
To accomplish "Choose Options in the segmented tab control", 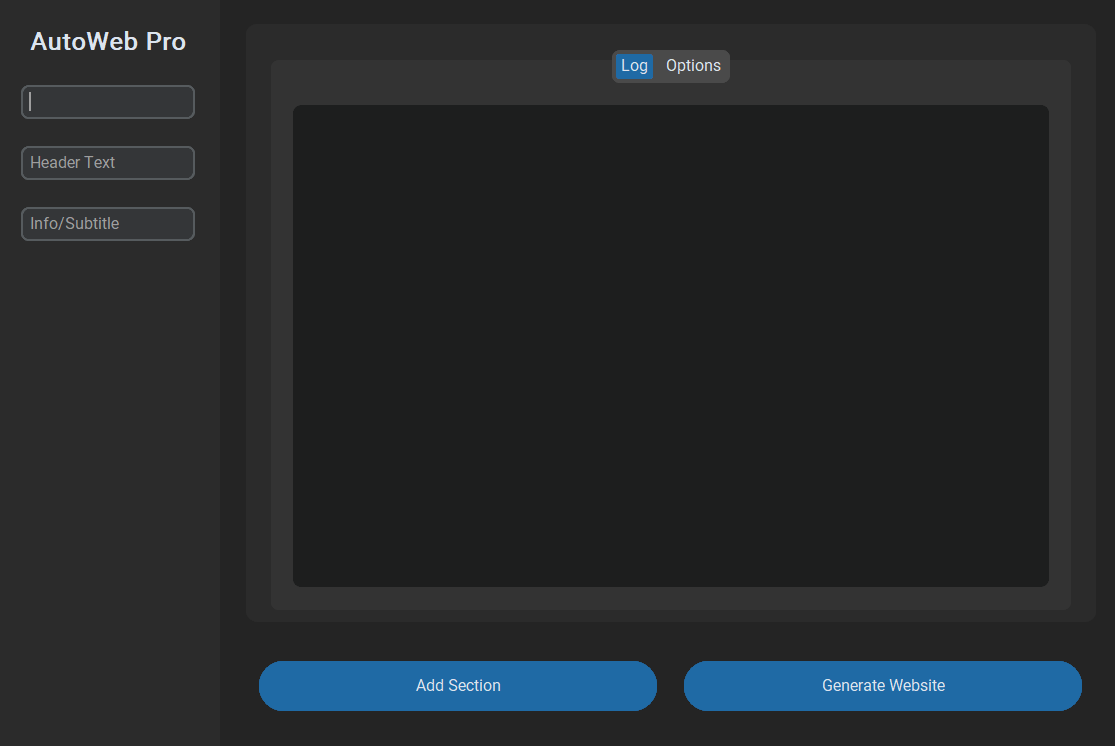I will (693, 66).
